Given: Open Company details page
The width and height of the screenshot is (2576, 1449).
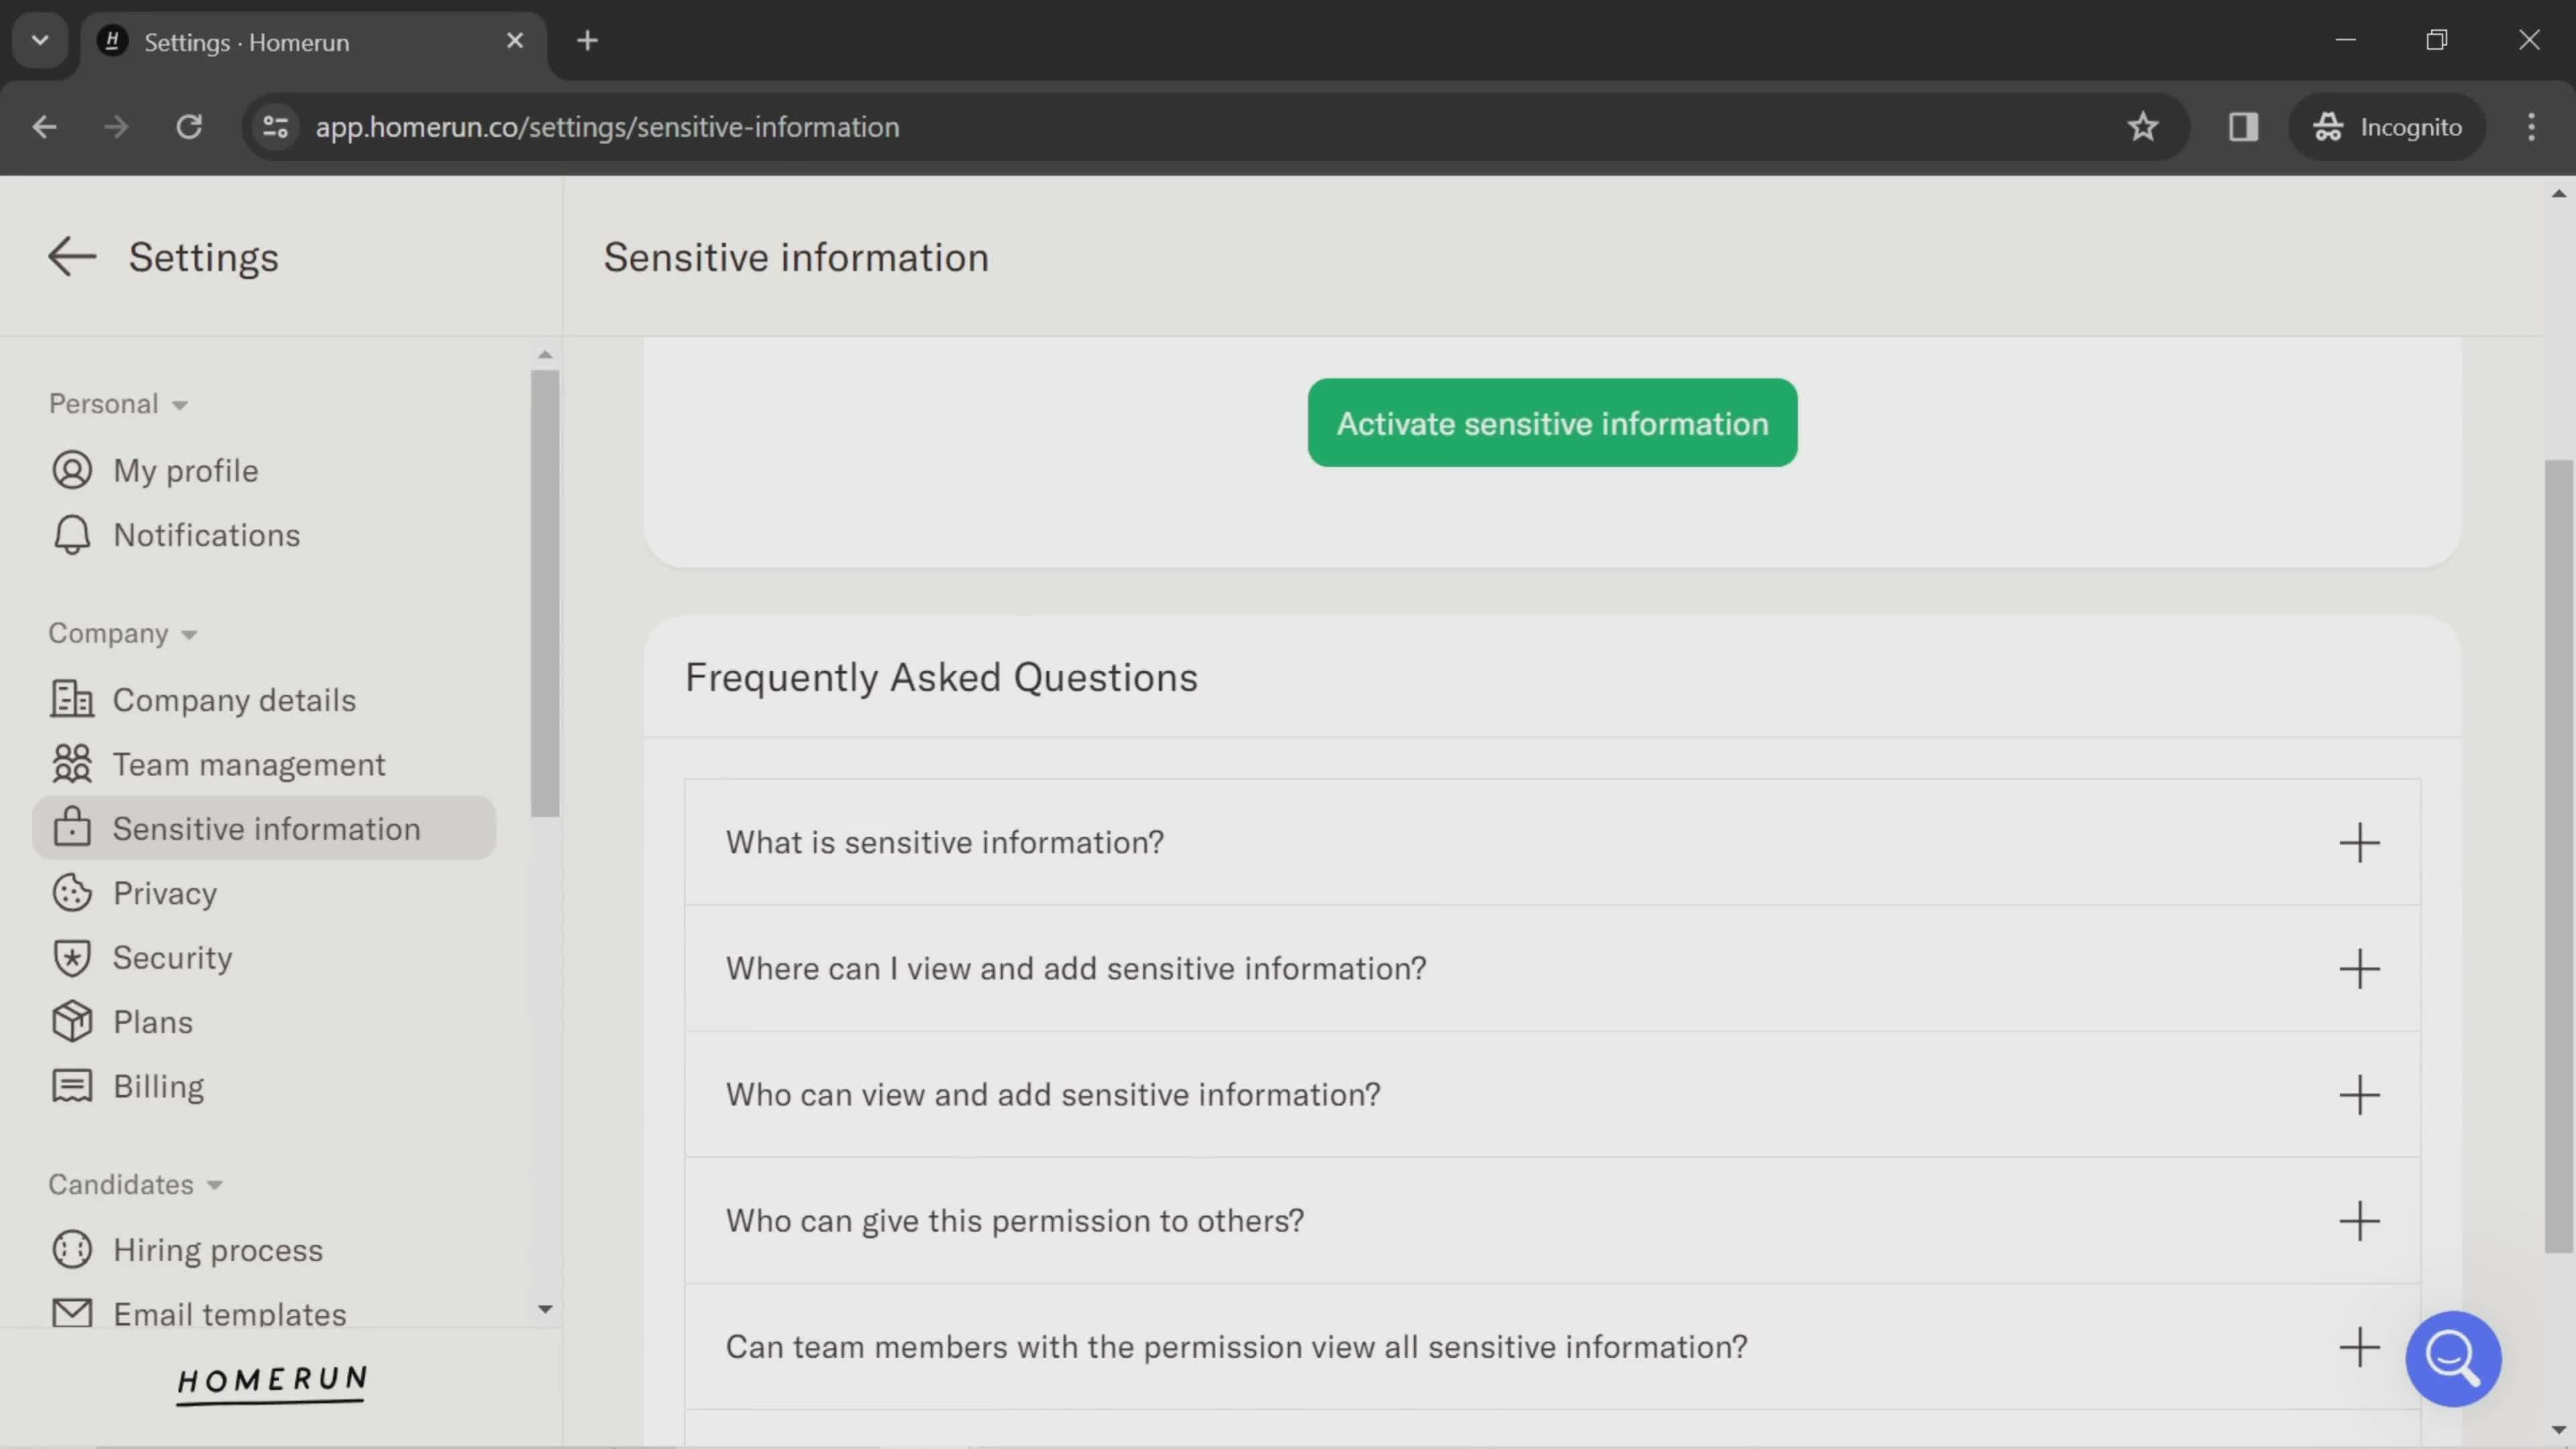Looking at the screenshot, I should (x=234, y=700).
